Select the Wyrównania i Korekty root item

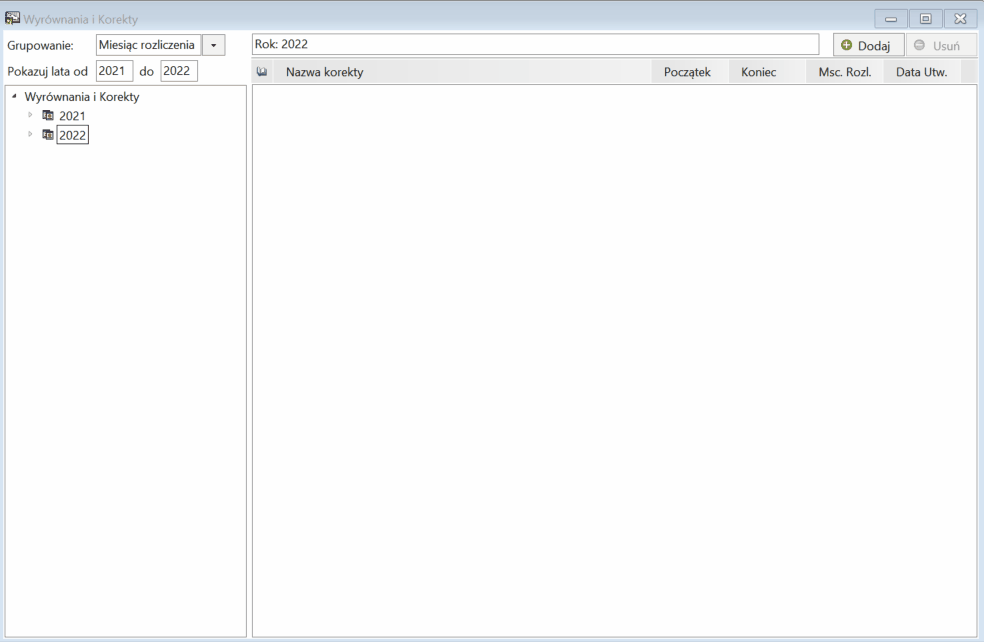(82, 97)
